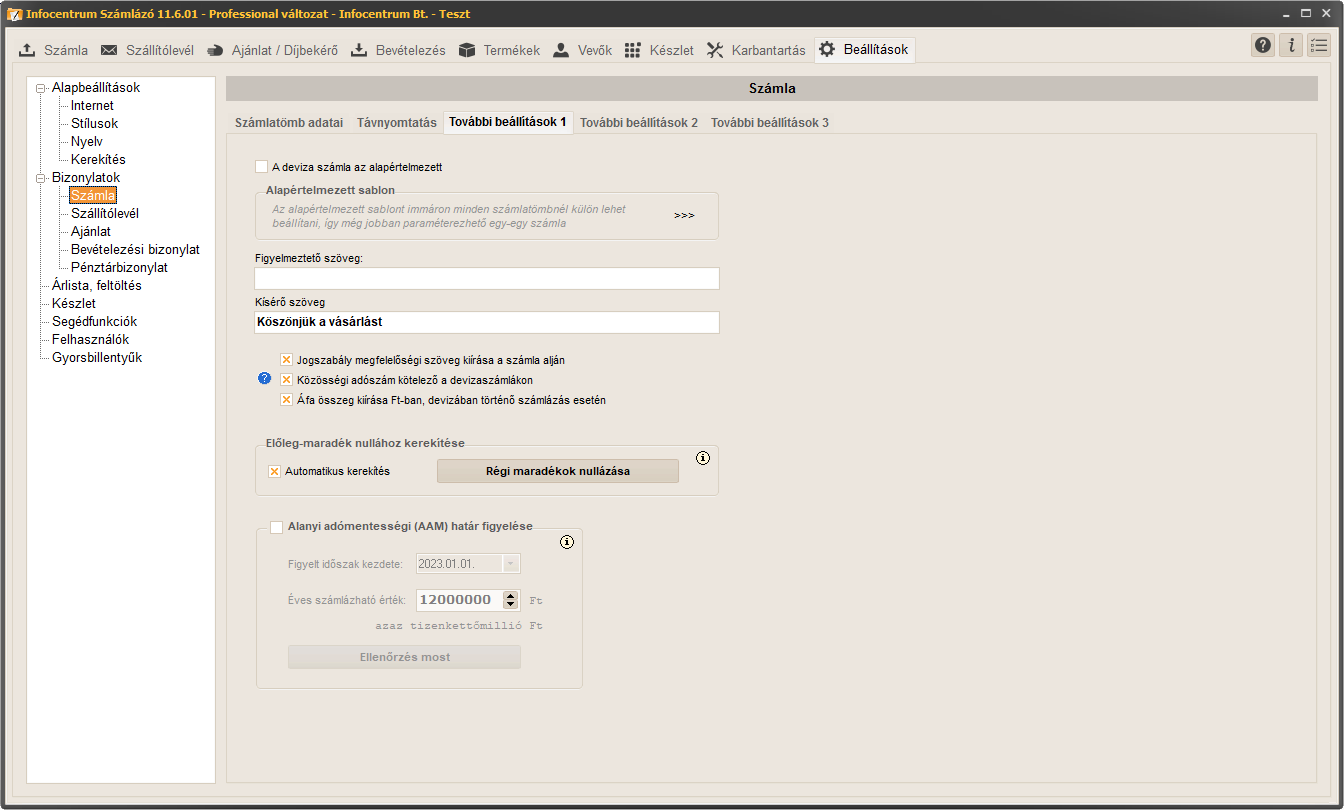Click Éves számlázható érték number field
This screenshot has height=810, width=1344.
[x=459, y=600]
